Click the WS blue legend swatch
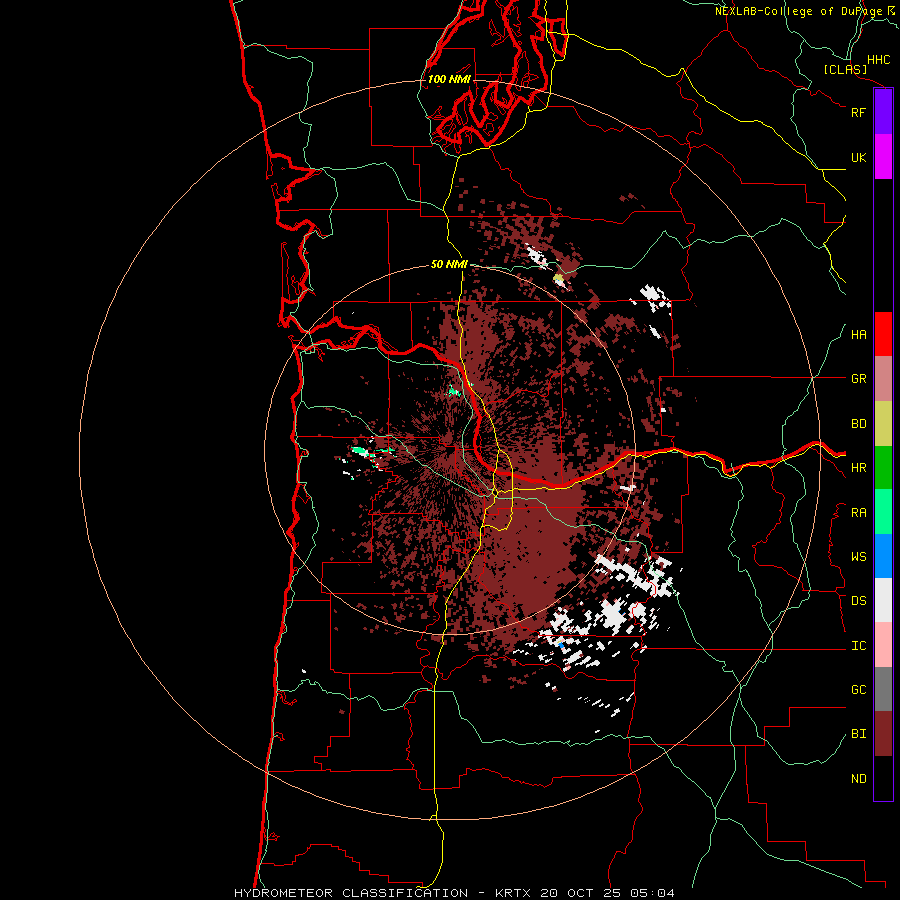The image size is (900, 900). (x=883, y=556)
